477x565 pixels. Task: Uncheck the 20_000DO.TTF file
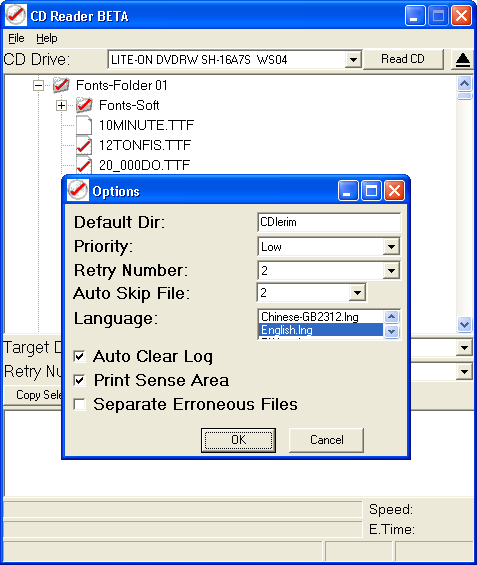84,165
